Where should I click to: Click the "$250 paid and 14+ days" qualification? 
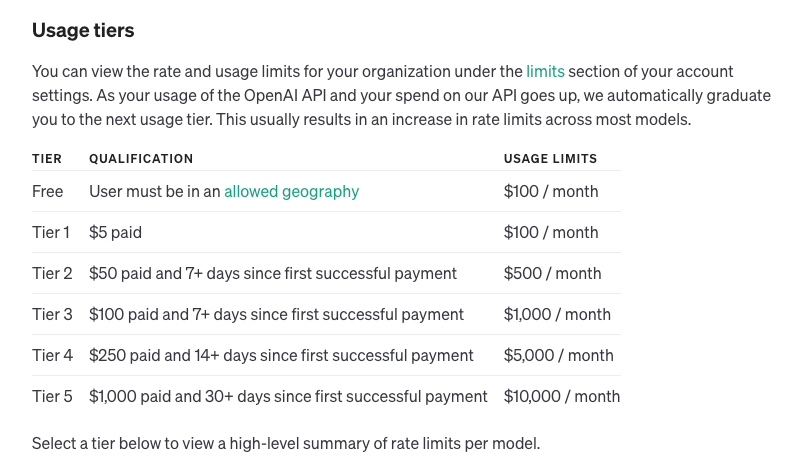coord(281,355)
